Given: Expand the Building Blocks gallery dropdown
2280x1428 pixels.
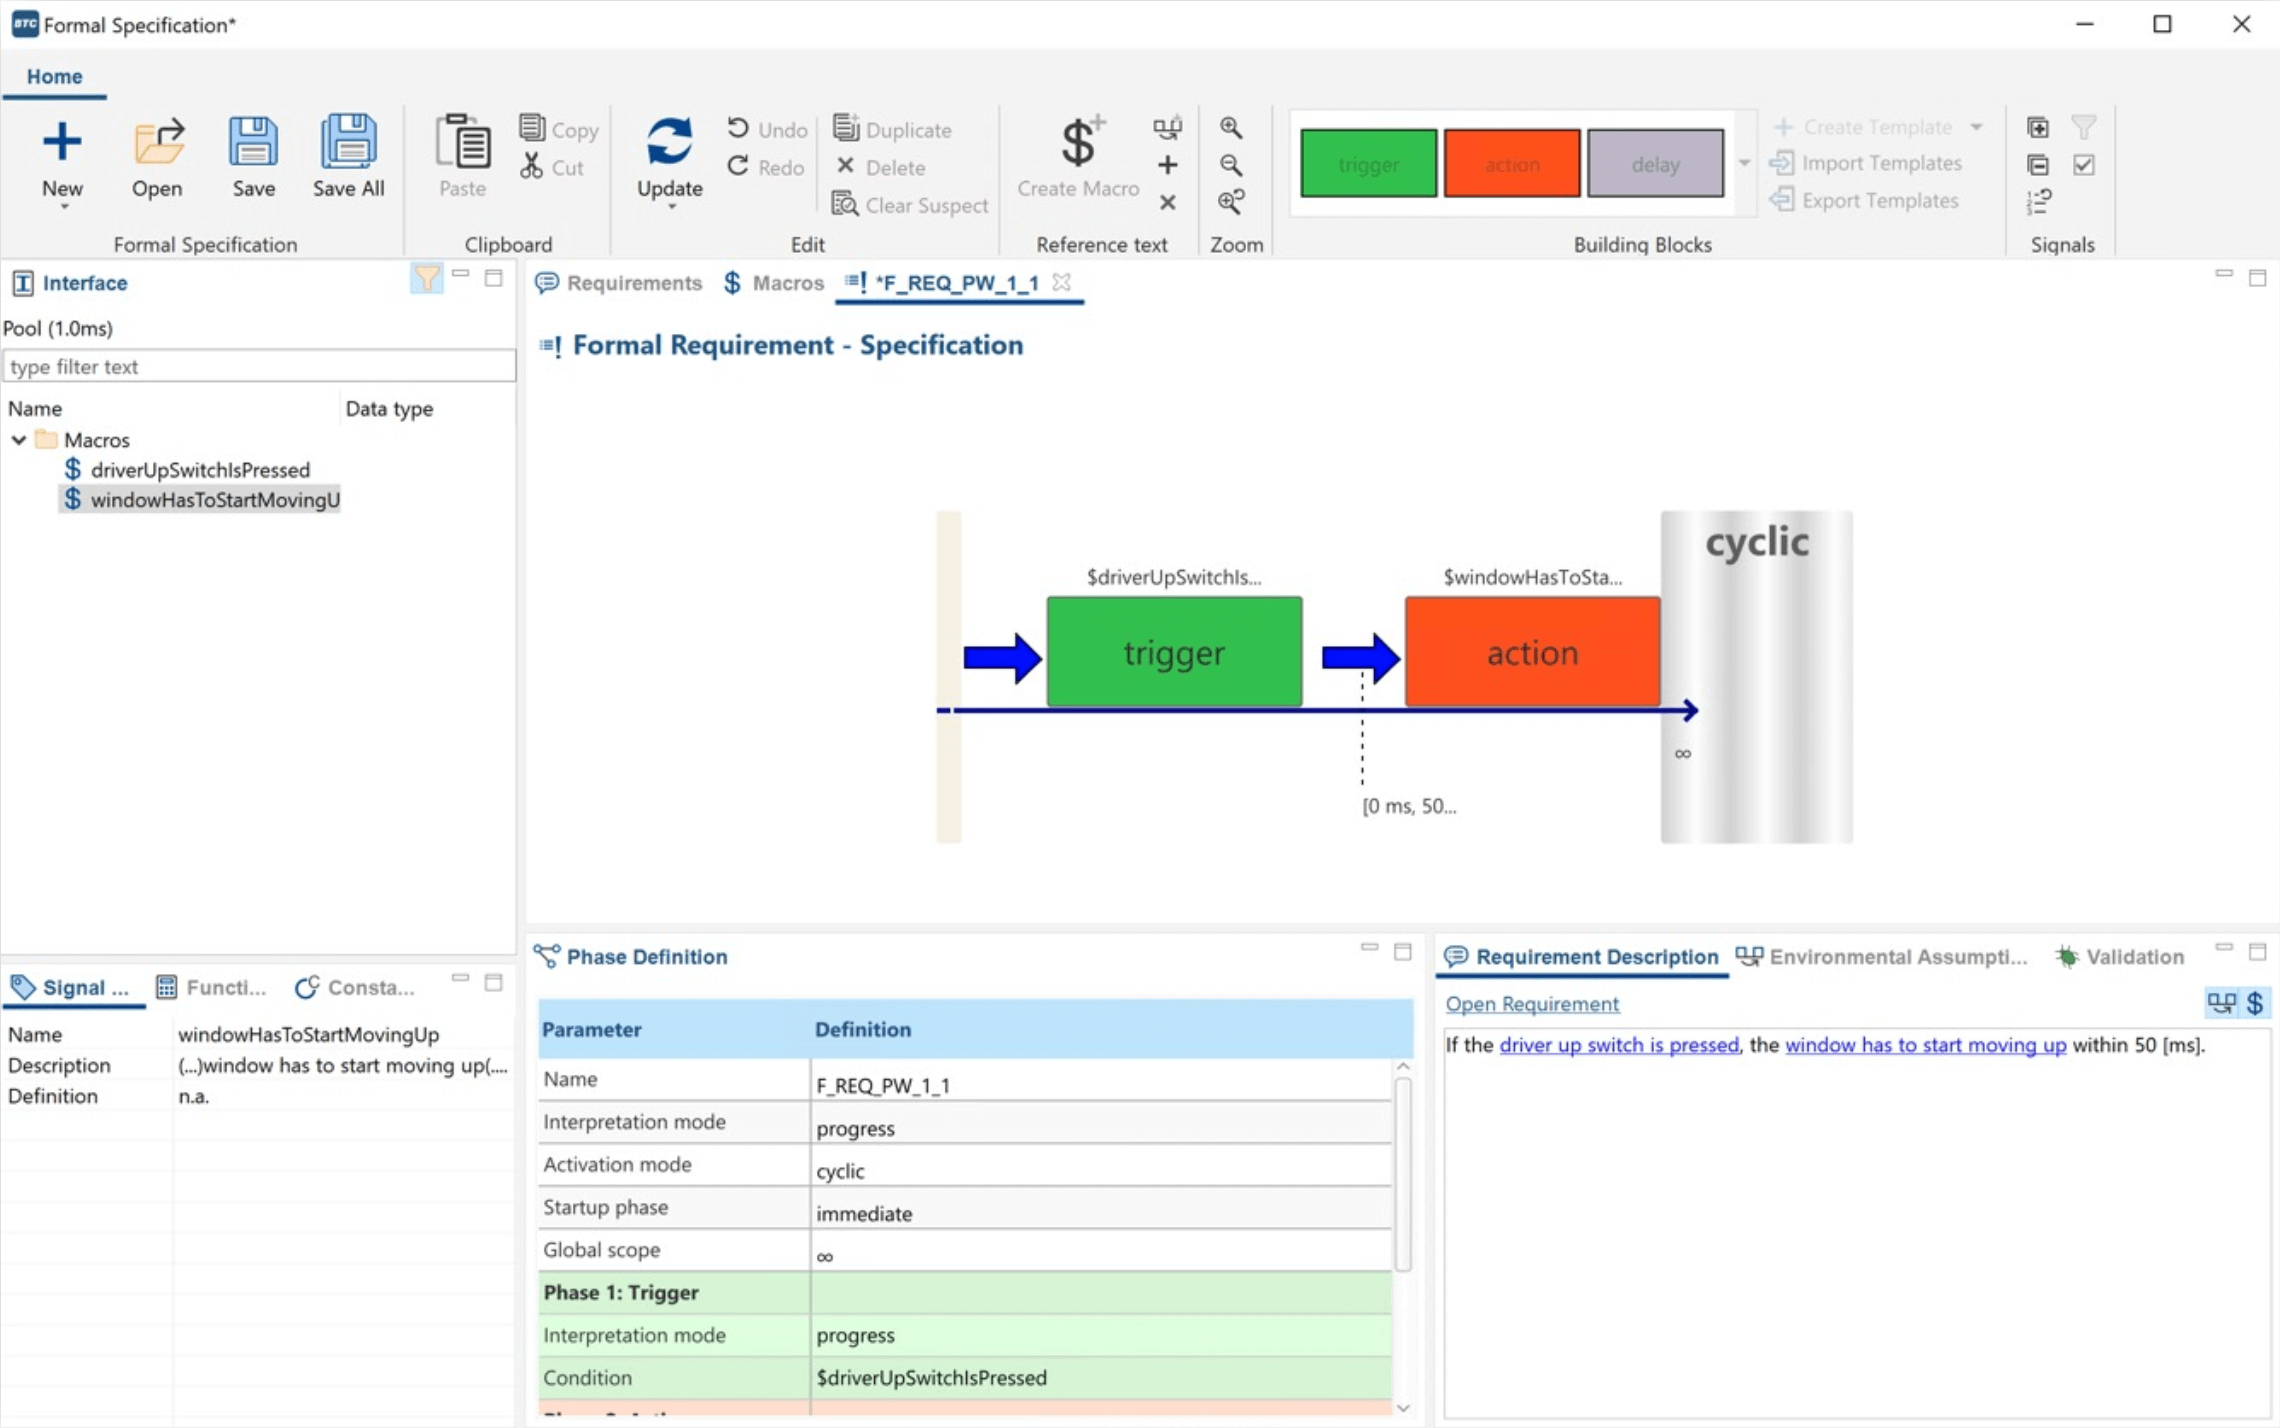Looking at the screenshot, I should (1744, 163).
